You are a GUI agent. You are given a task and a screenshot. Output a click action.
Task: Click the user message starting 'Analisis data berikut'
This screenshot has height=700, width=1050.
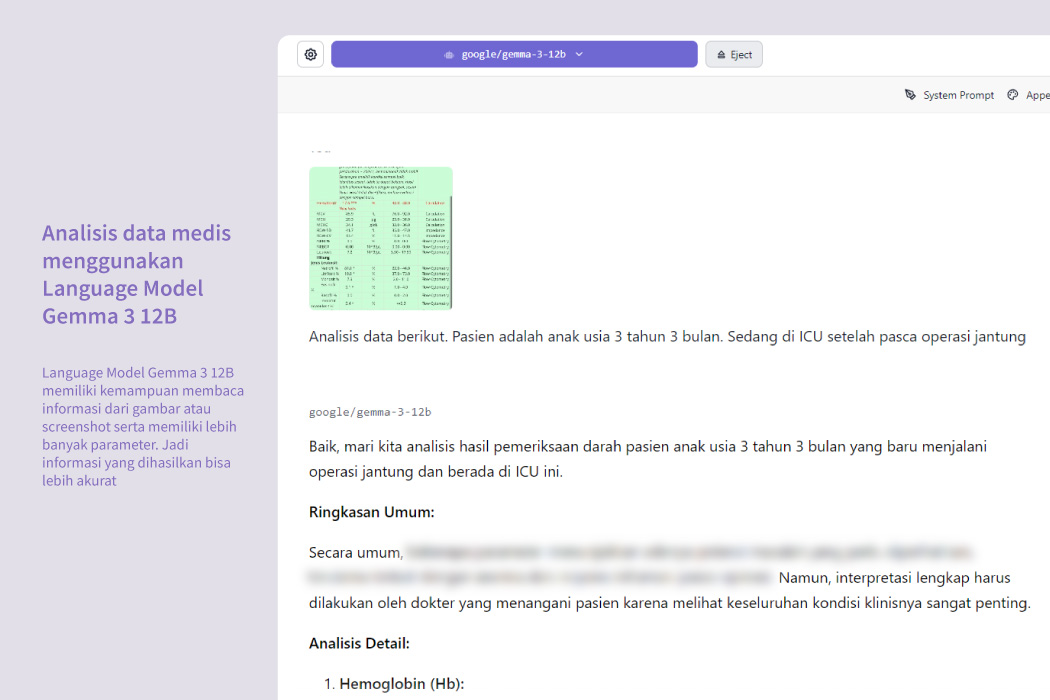[x=667, y=336]
